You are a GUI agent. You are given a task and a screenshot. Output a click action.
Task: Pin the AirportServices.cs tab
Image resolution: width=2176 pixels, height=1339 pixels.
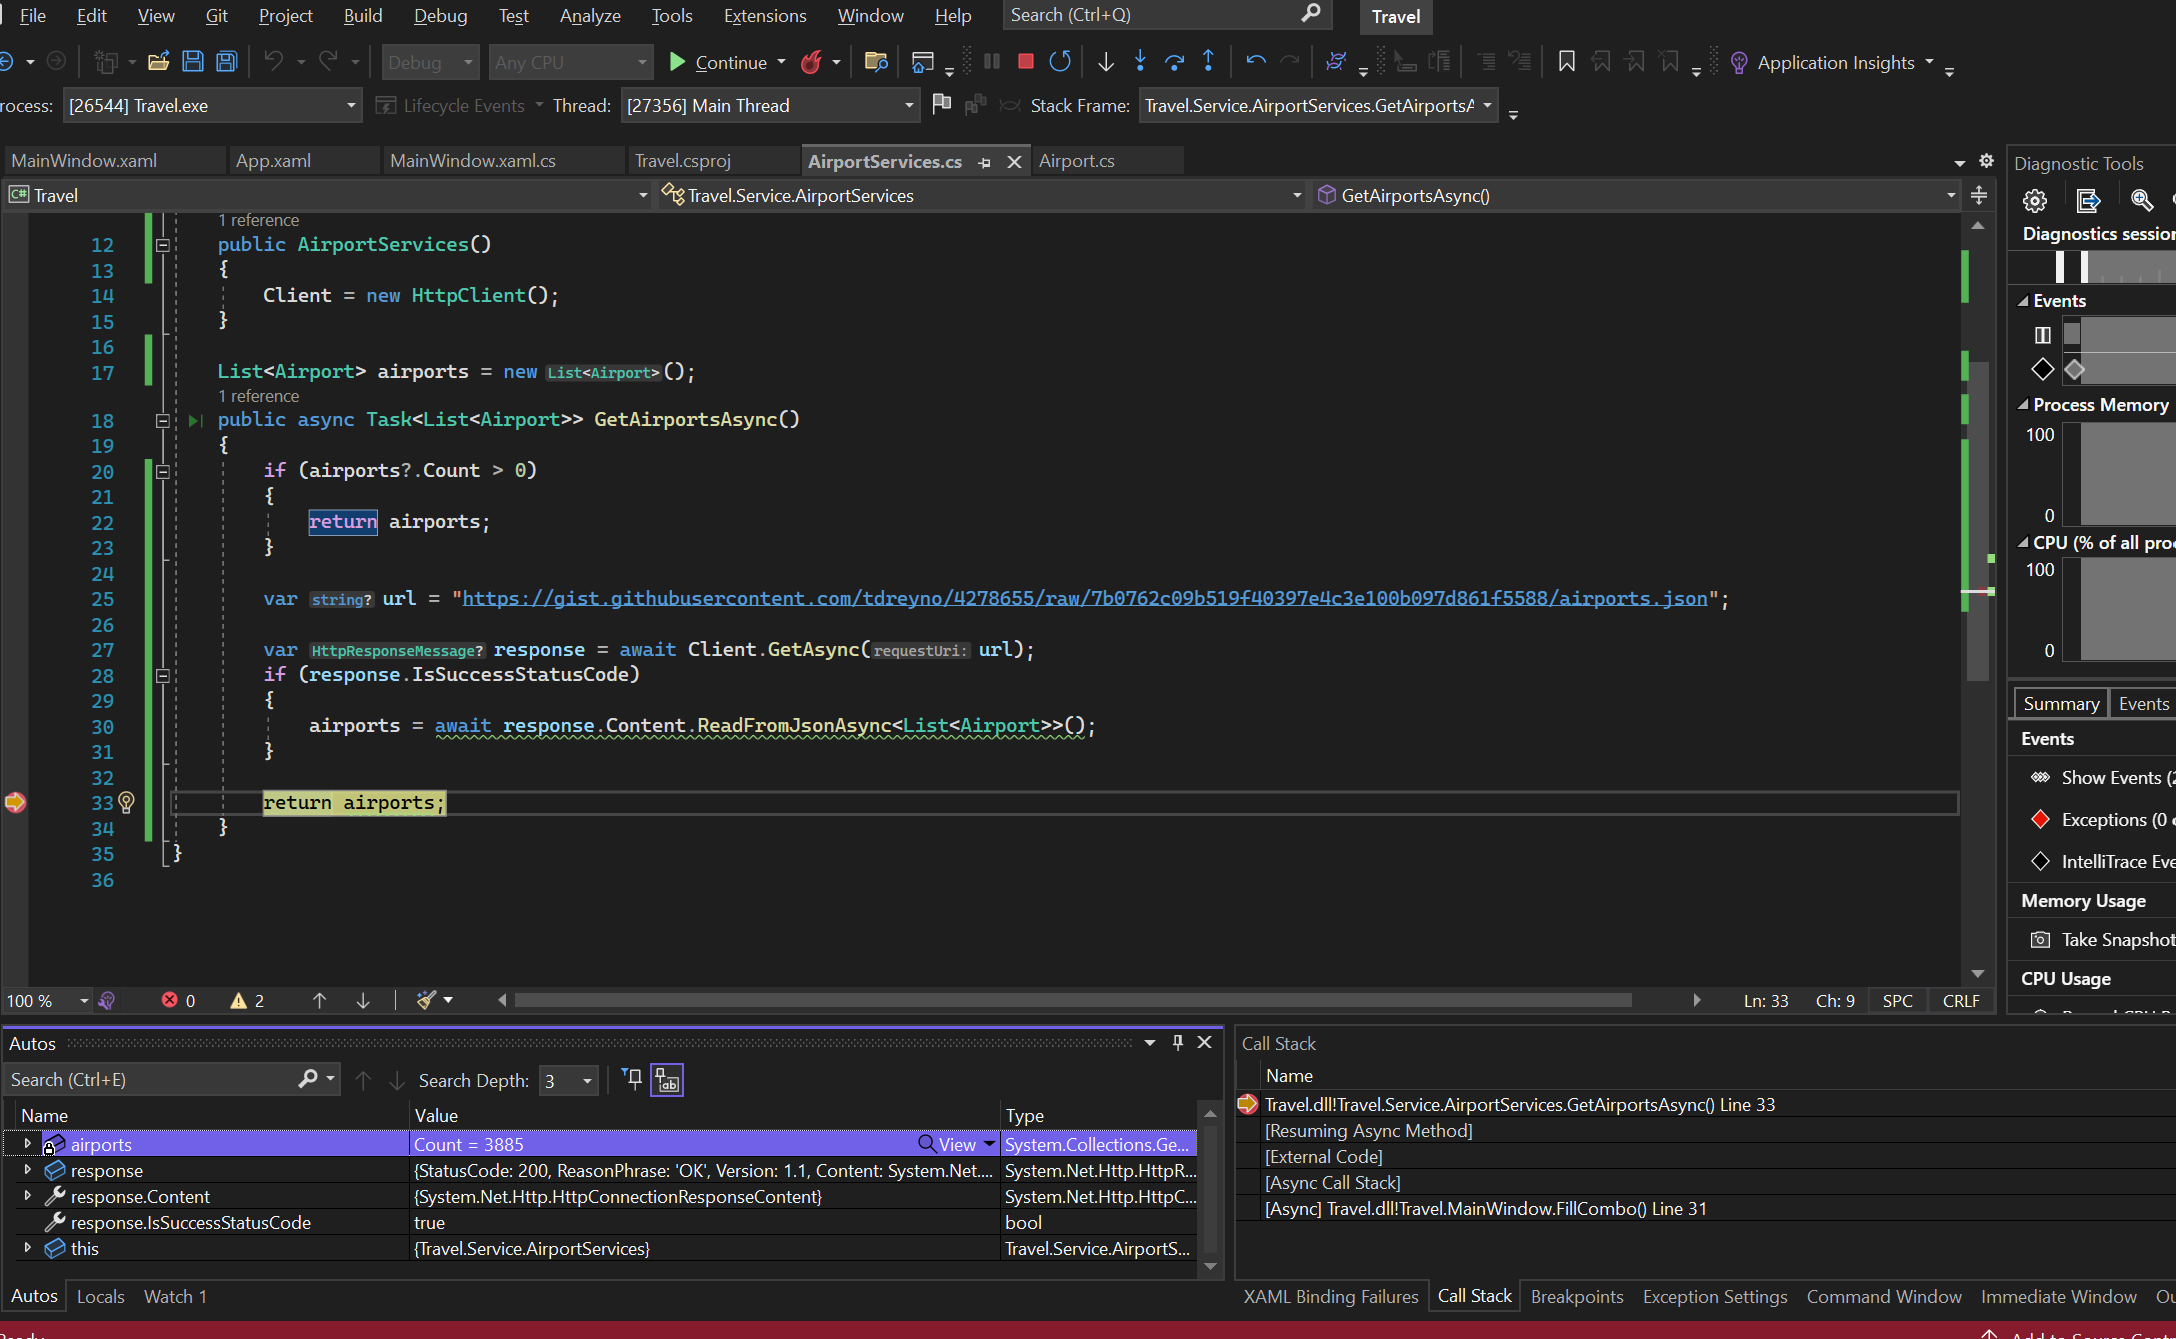[x=984, y=161]
